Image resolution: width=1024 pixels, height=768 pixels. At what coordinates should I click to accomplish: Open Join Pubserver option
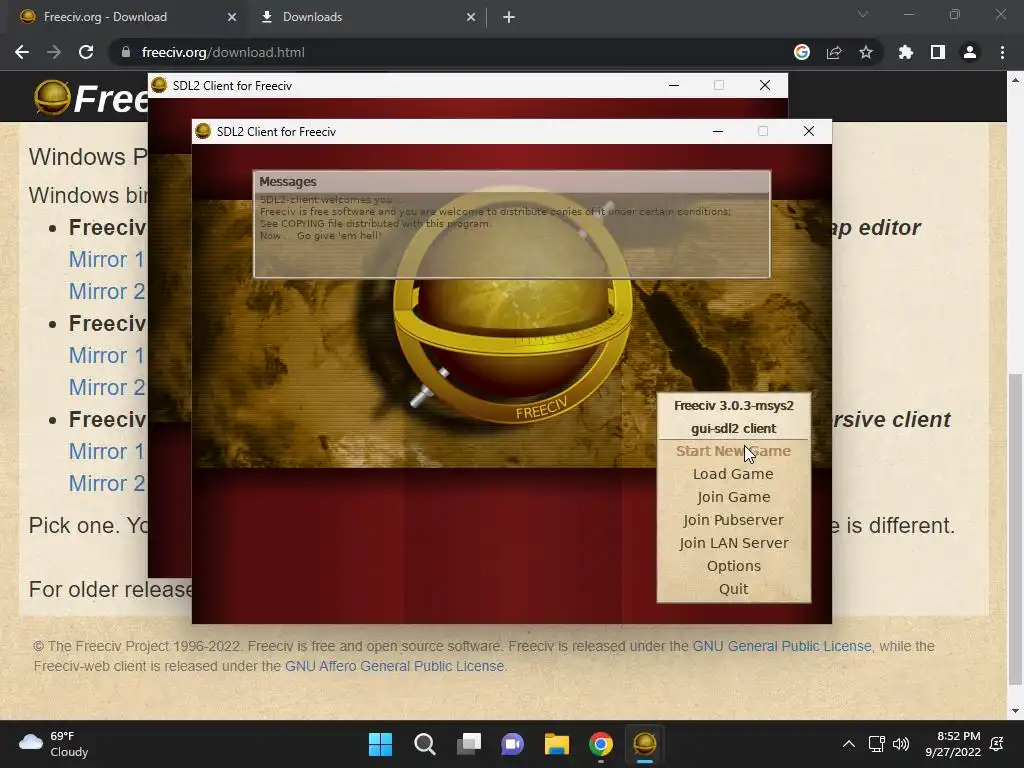(x=733, y=520)
